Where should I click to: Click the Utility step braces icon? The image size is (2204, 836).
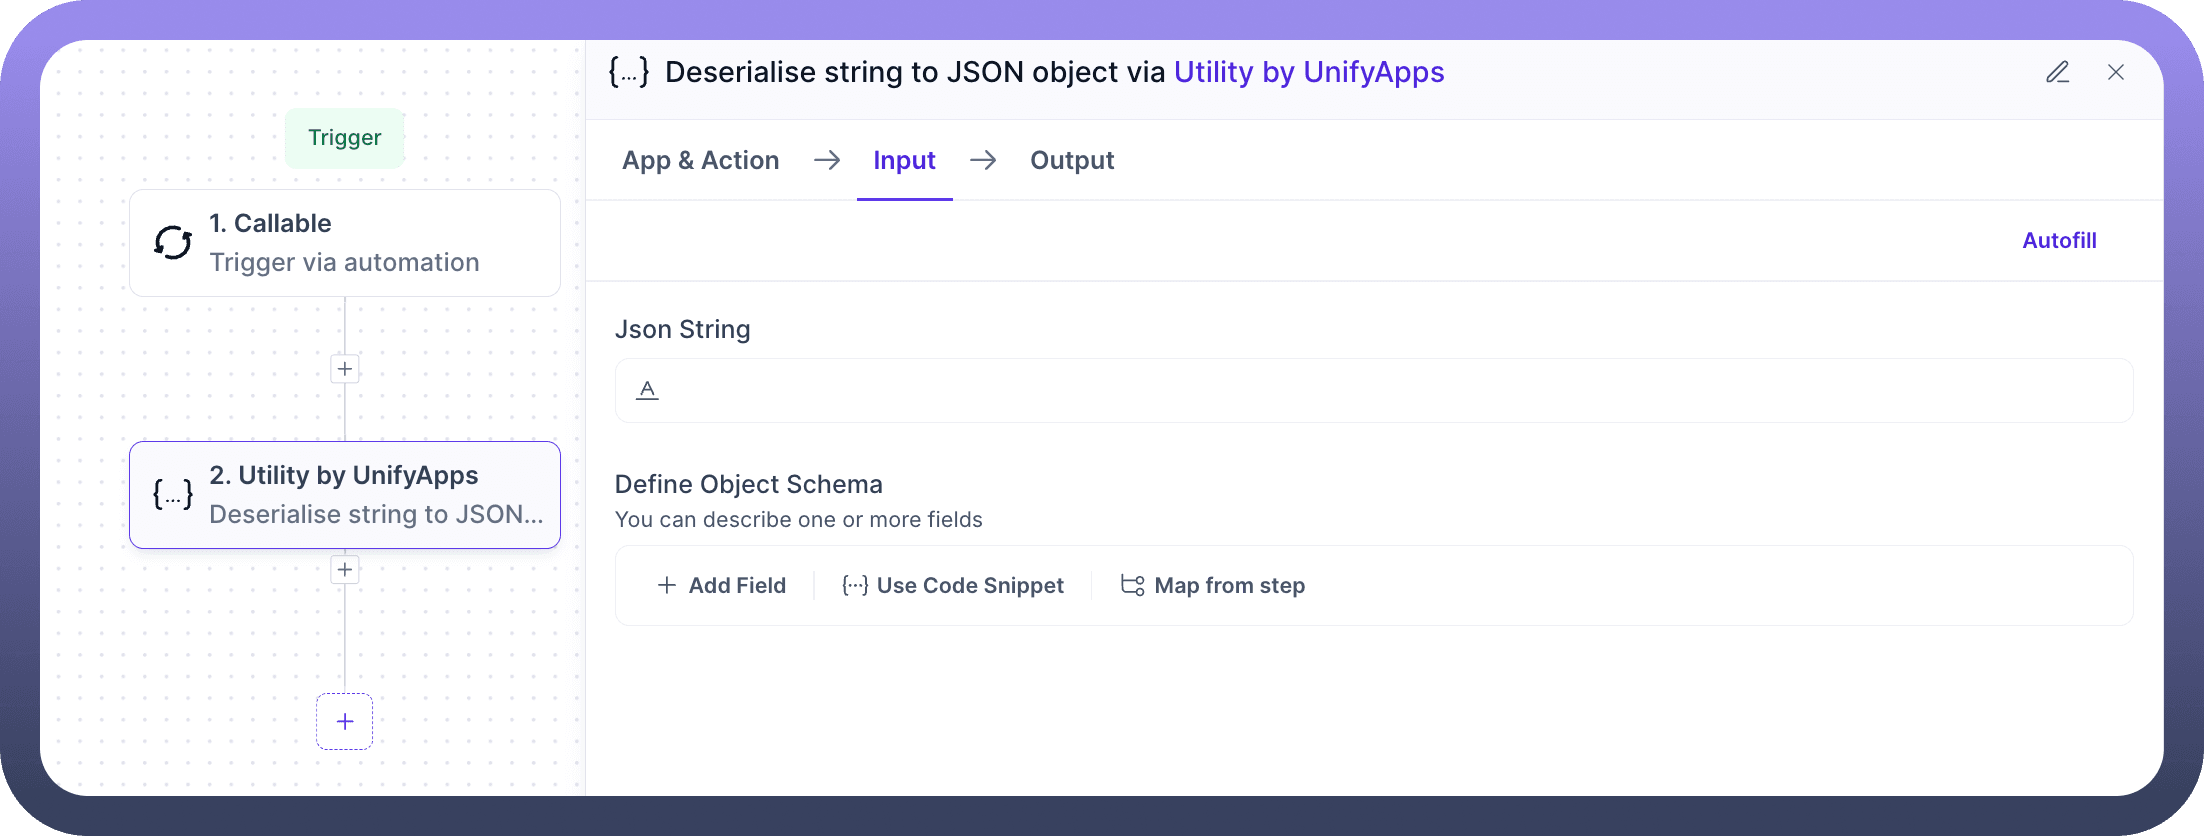[173, 494]
